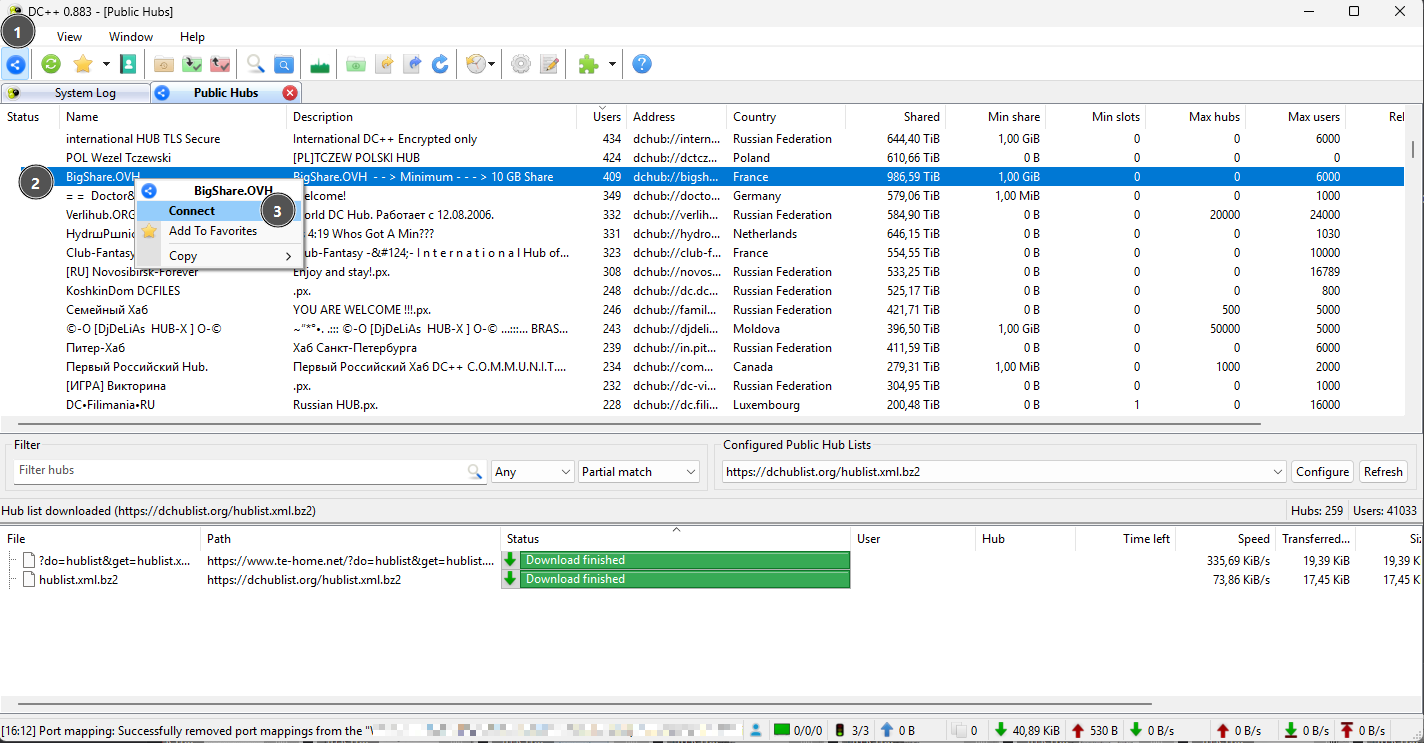Select the 'POL Wezel Tczewski' hub row
The image size is (1424, 743).
tap(703, 158)
